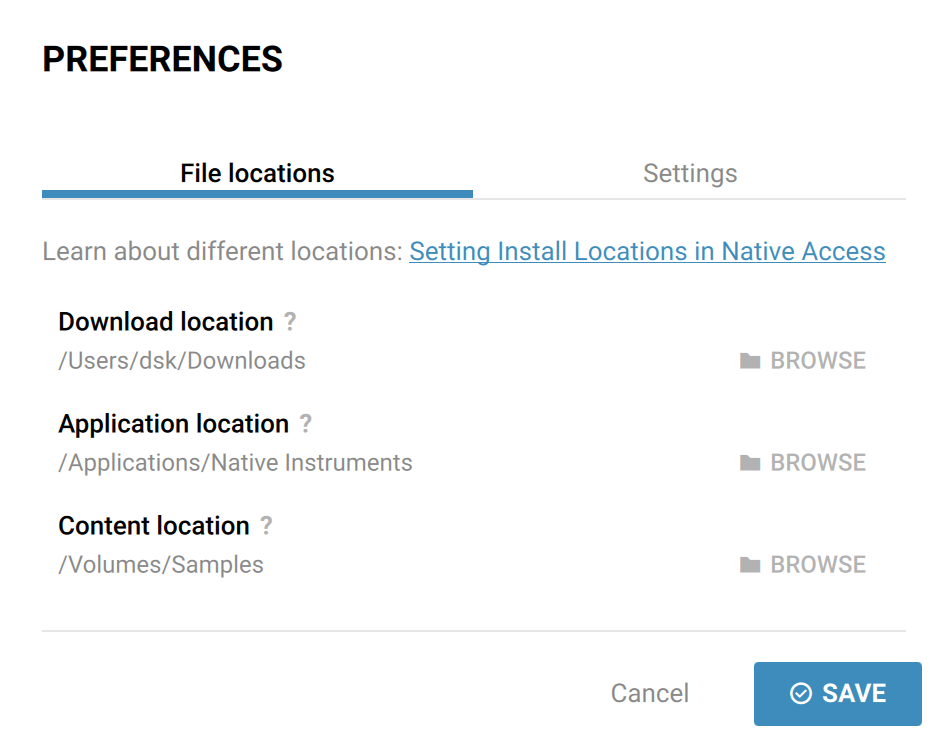This screenshot has width=952, height=750.
Task: Browse for a new application location
Action: [x=803, y=463]
